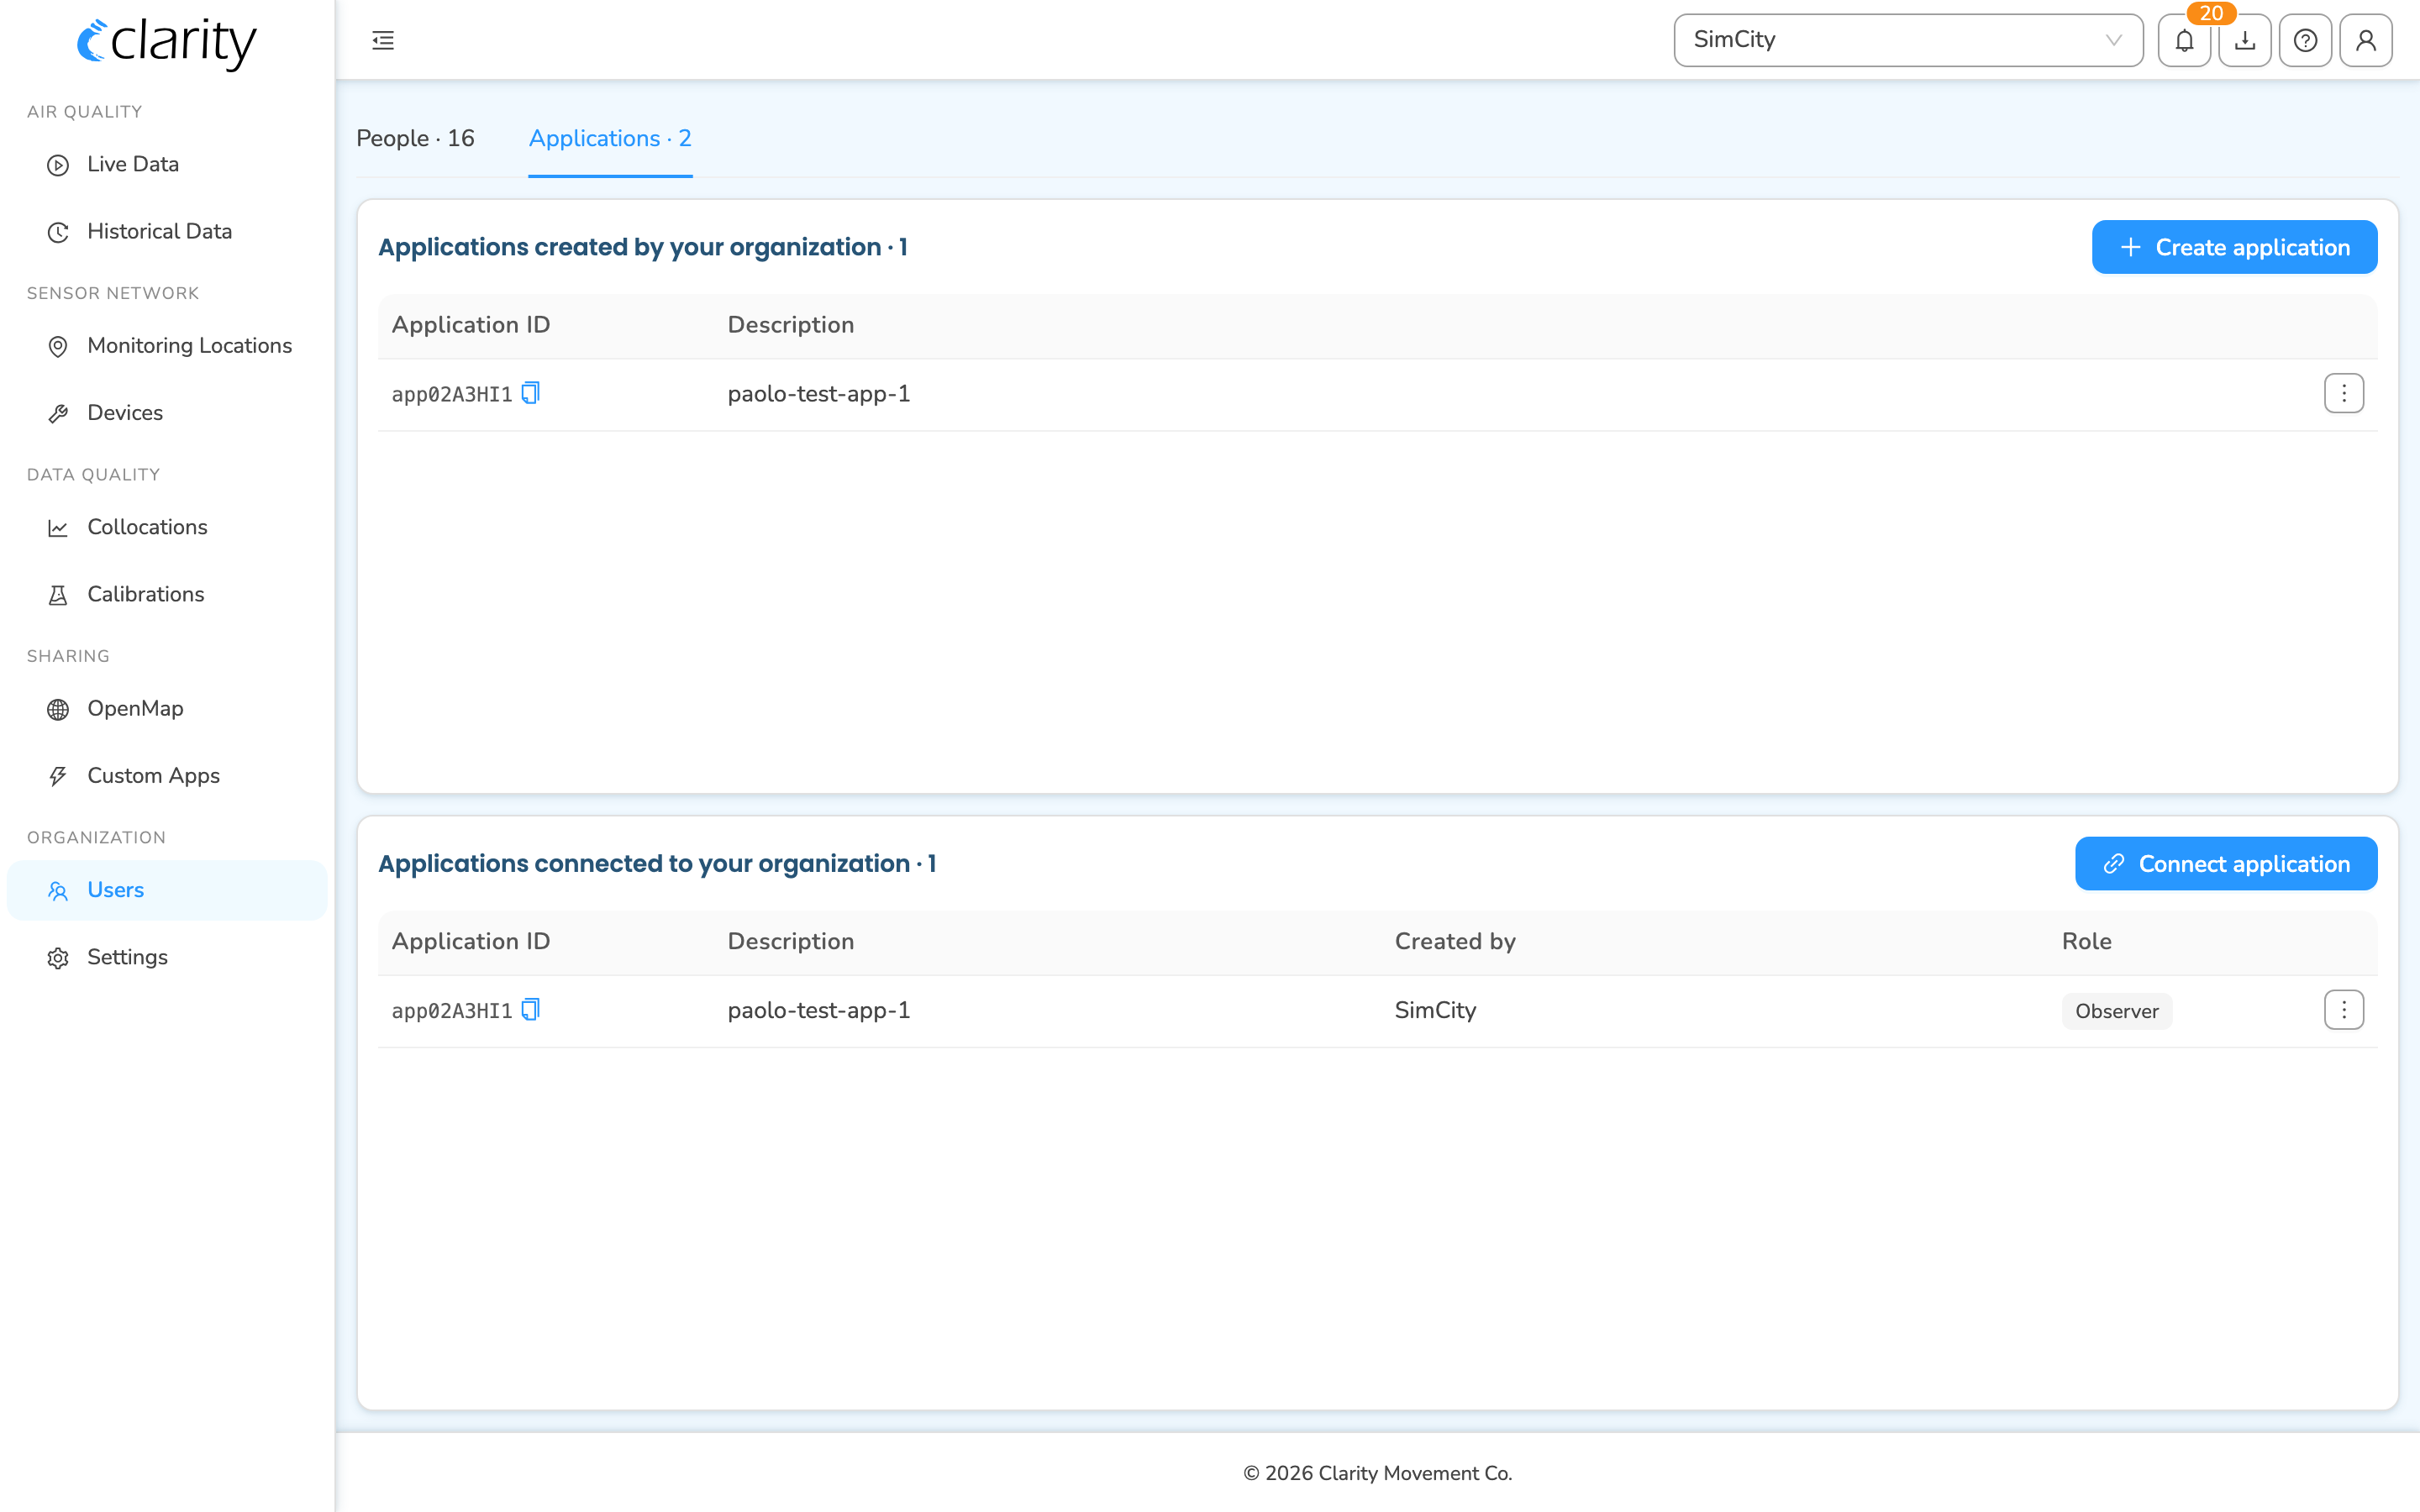This screenshot has width=2420, height=1512.
Task: Navigate to Monitoring Locations
Action: coord(167,345)
